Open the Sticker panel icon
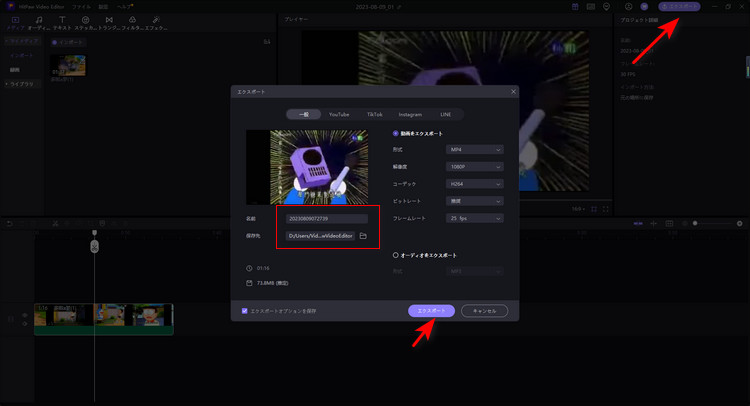This screenshot has width=750, height=406. [x=85, y=21]
